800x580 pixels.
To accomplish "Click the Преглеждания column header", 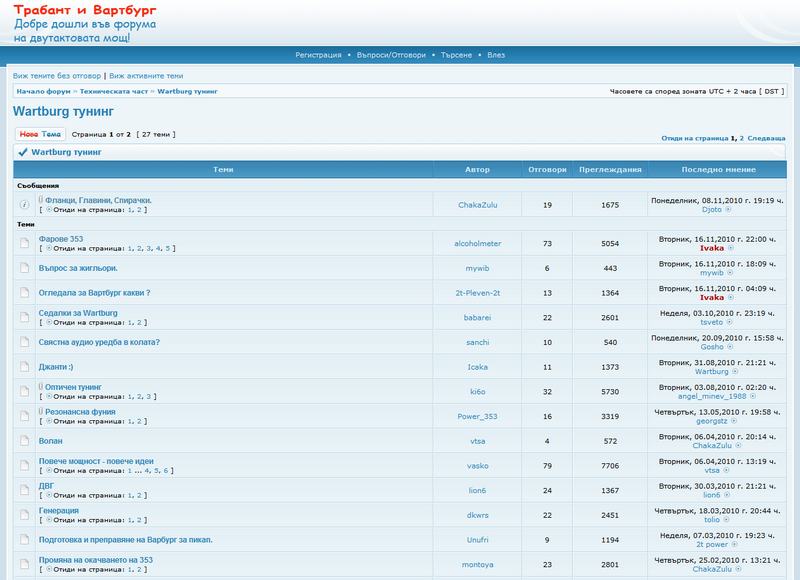I will coord(610,169).
